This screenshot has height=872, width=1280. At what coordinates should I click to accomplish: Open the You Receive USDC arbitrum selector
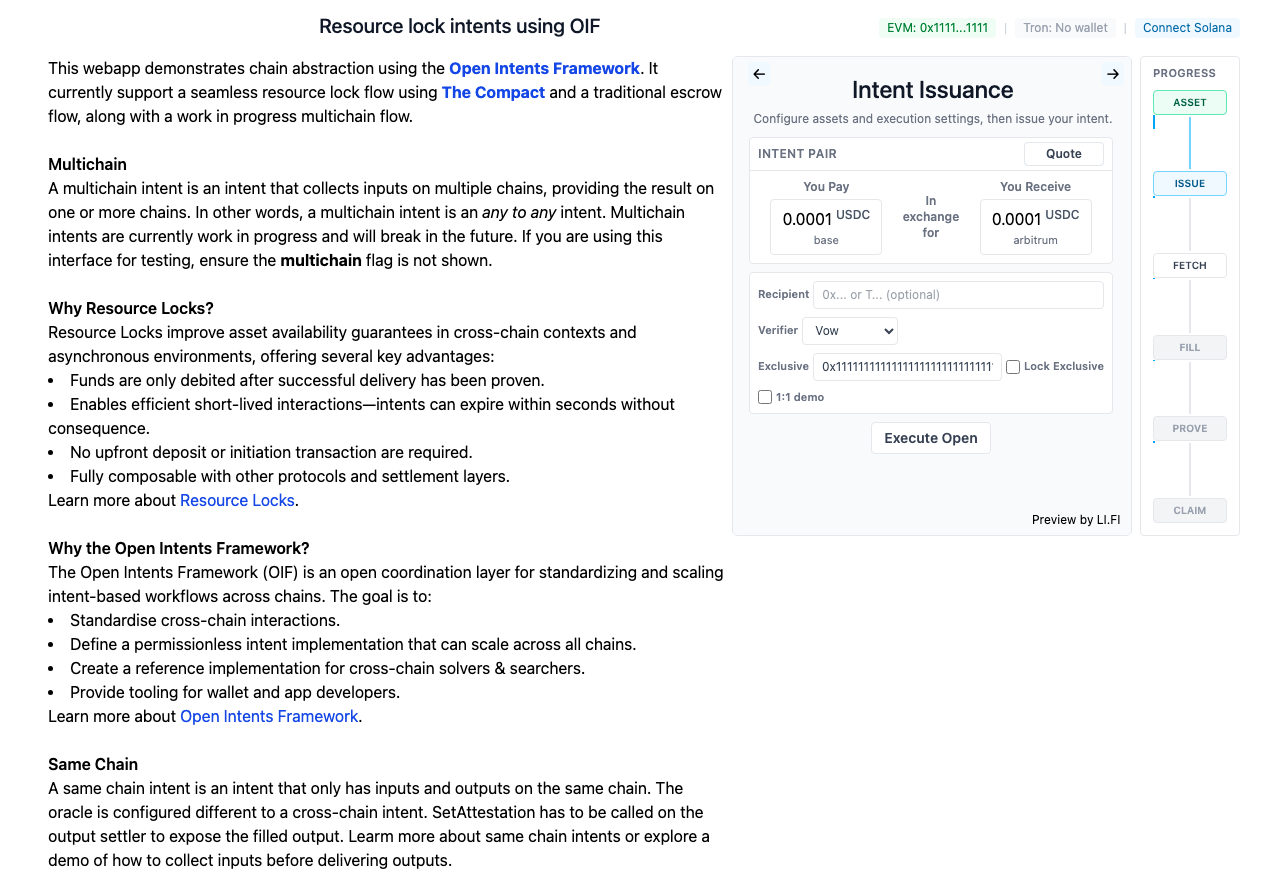click(x=1036, y=227)
